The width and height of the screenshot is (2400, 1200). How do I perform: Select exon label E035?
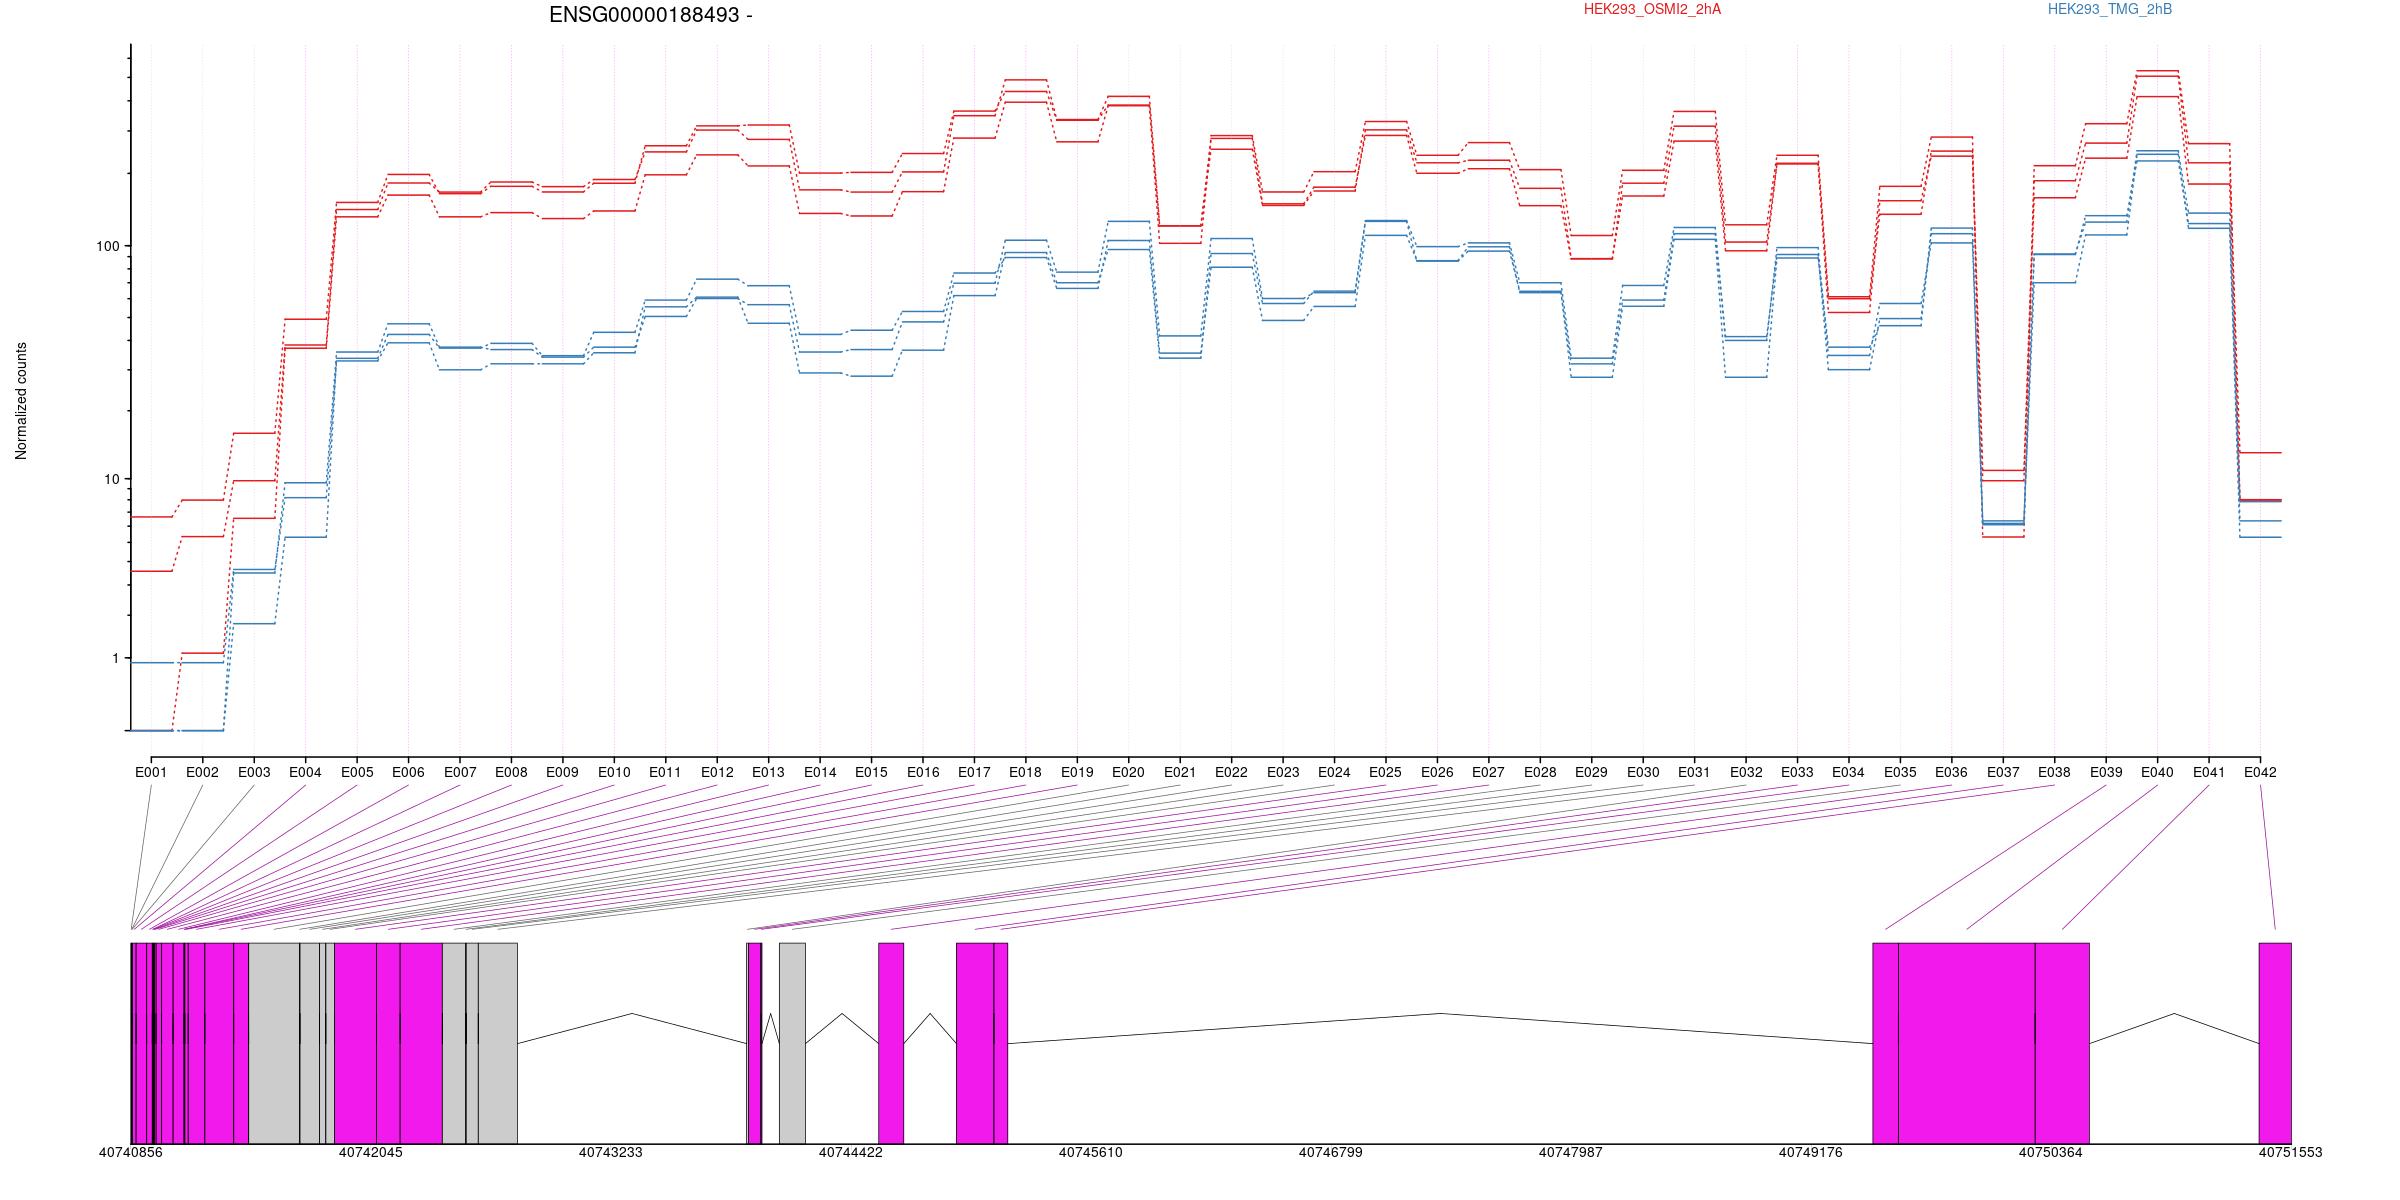pos(1900,772)
